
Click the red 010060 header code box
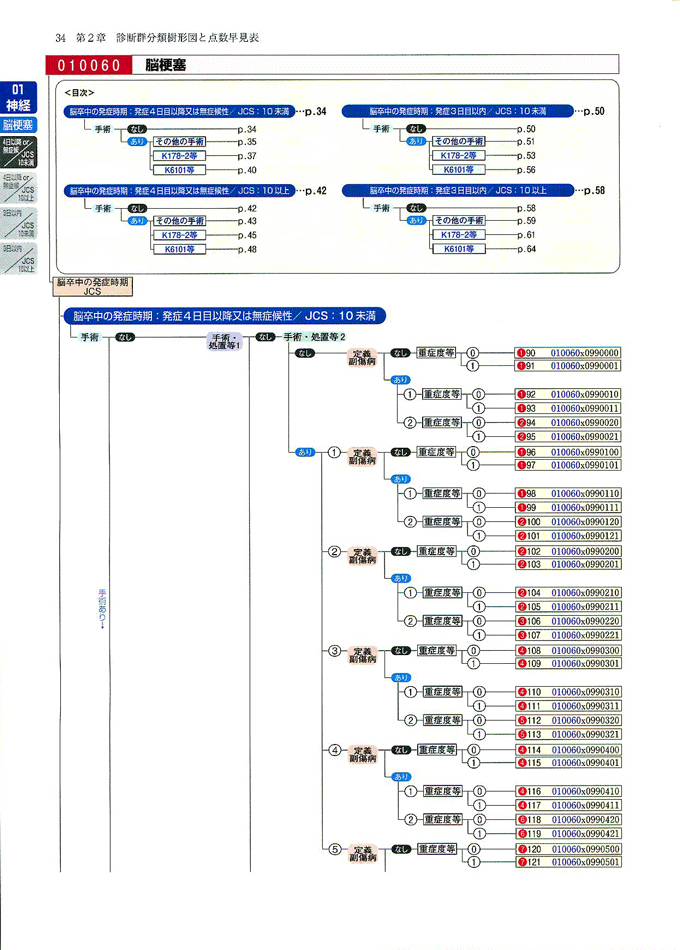pos(89,66)
